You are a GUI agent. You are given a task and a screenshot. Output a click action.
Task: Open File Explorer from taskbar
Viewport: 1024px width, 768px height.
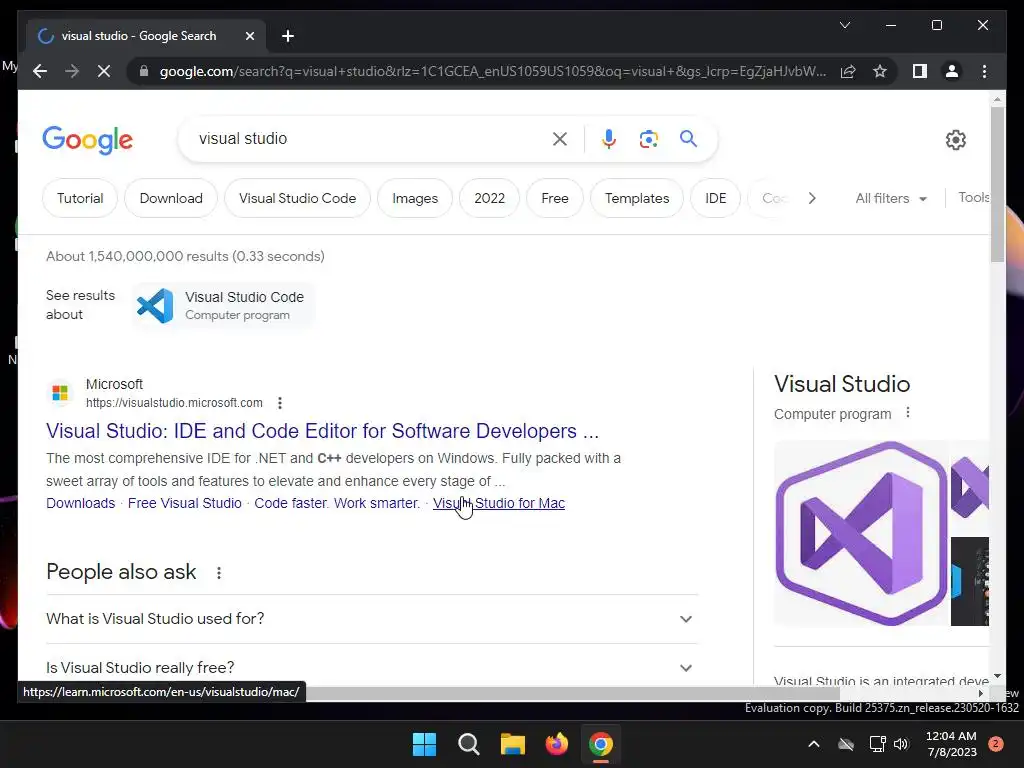coord(513,744)
